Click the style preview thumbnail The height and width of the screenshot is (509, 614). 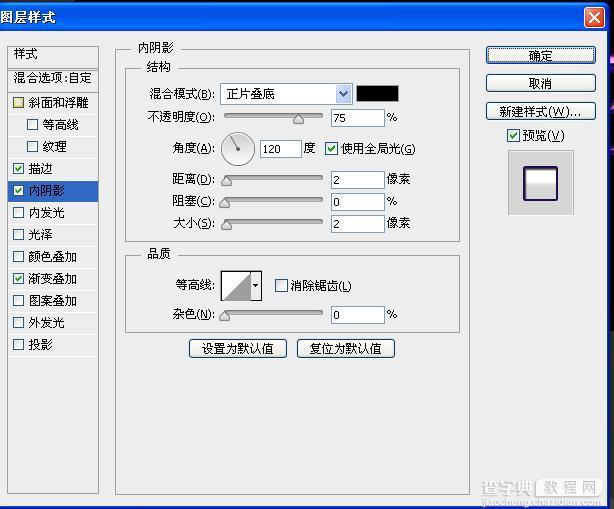[x=541, y=183]
